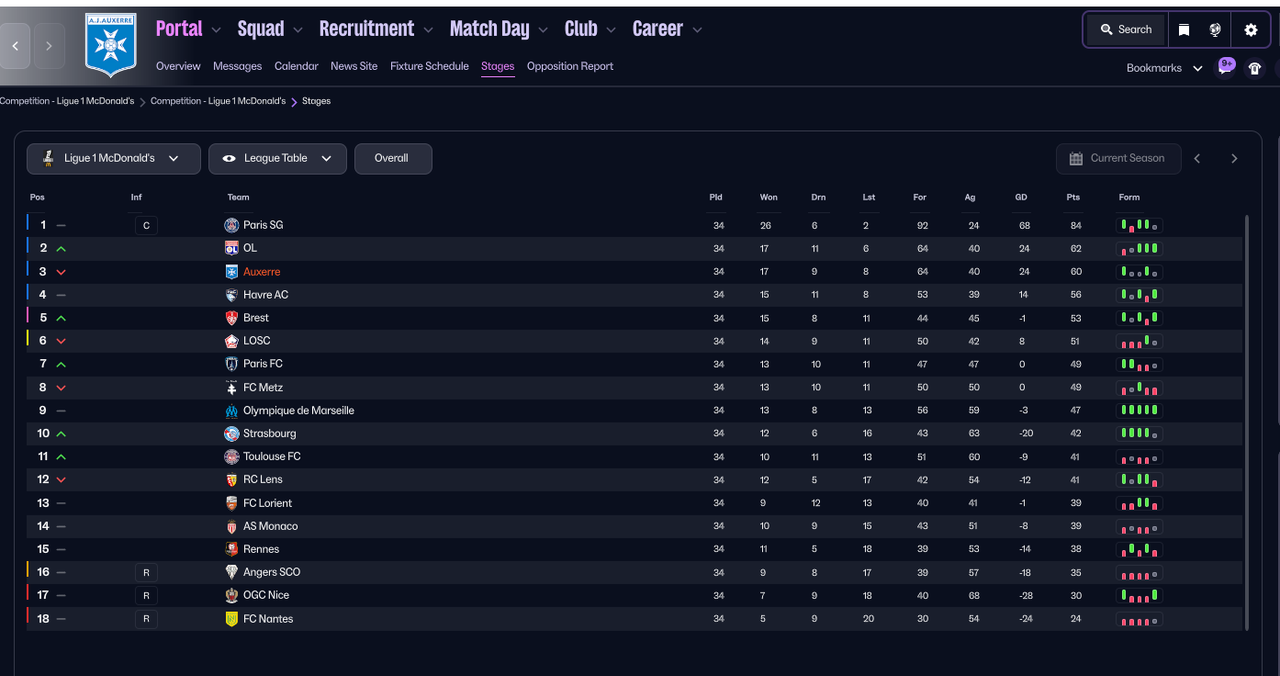Click the Strasbourg club badge
Viewport: 1280px width, 676px height.
coord(231,434)
